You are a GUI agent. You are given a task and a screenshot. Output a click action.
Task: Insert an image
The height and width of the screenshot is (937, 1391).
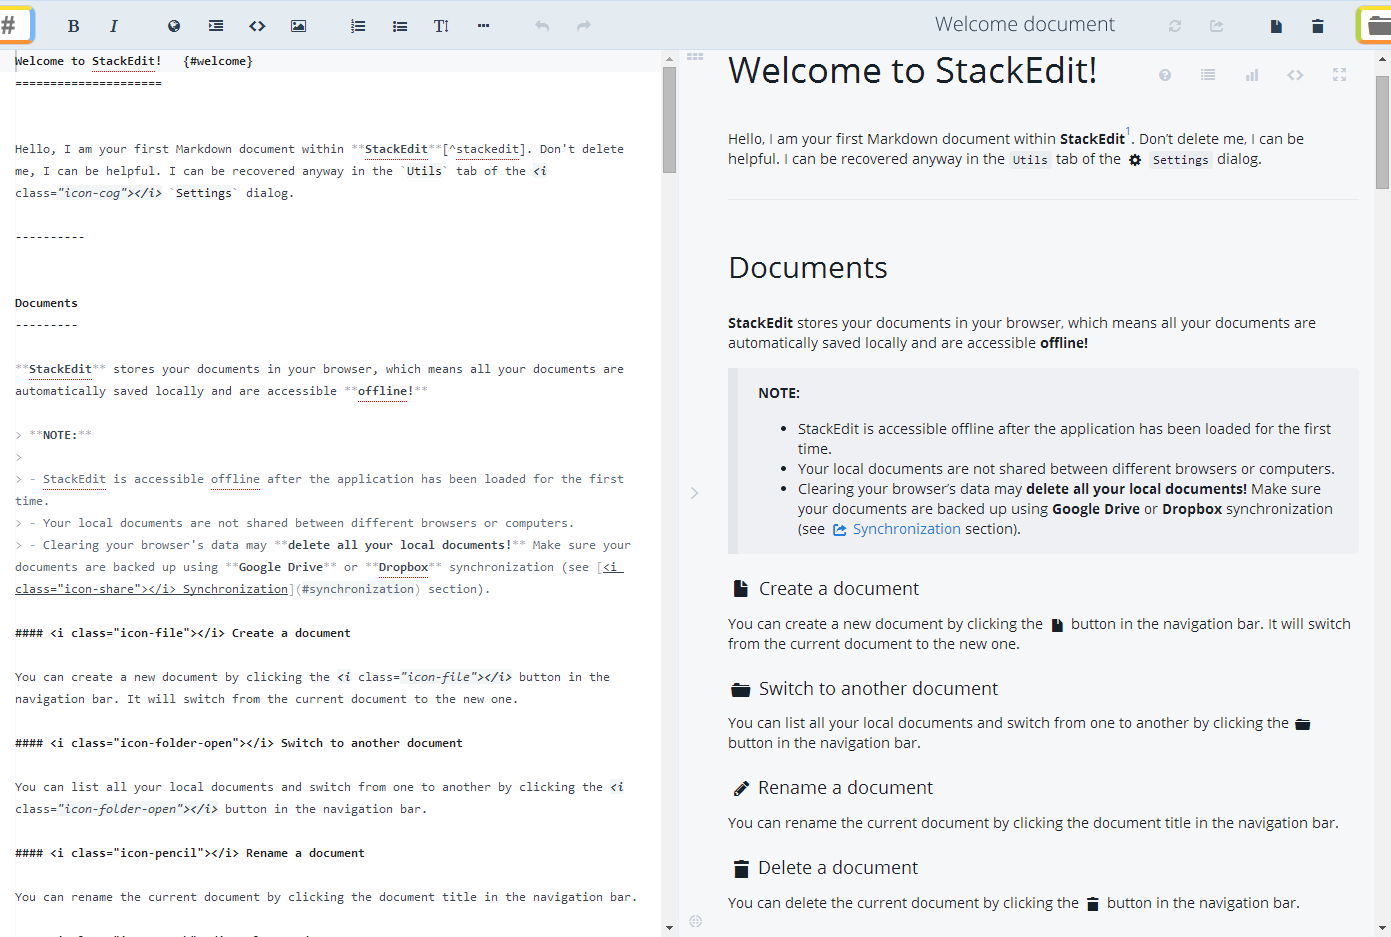coord(298,26)
